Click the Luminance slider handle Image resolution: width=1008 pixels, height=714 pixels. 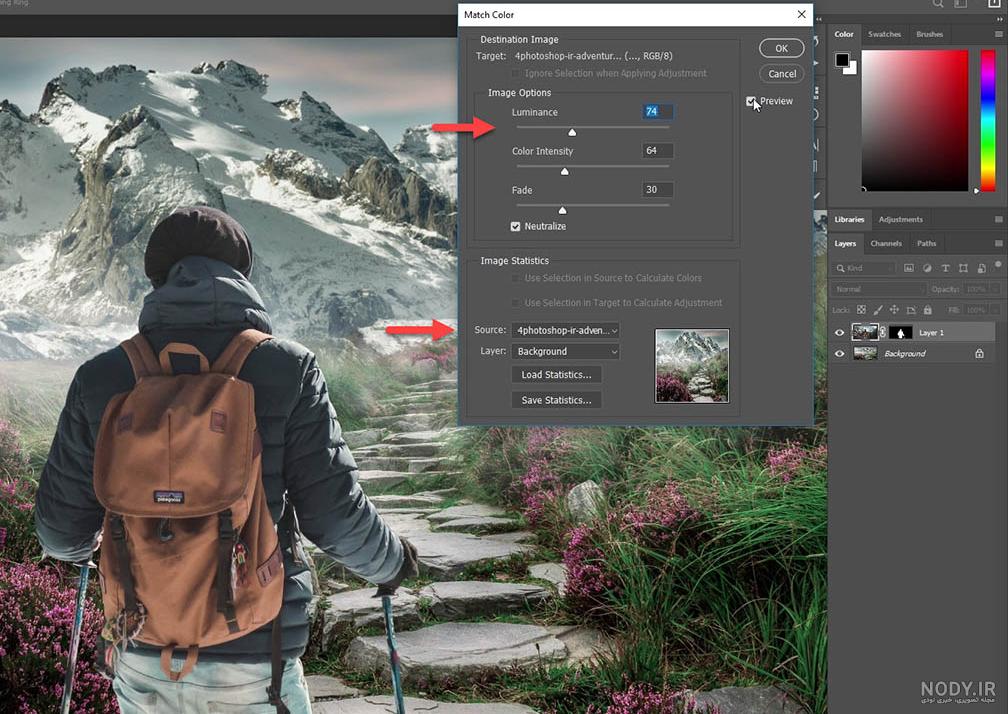pos(572,132)
